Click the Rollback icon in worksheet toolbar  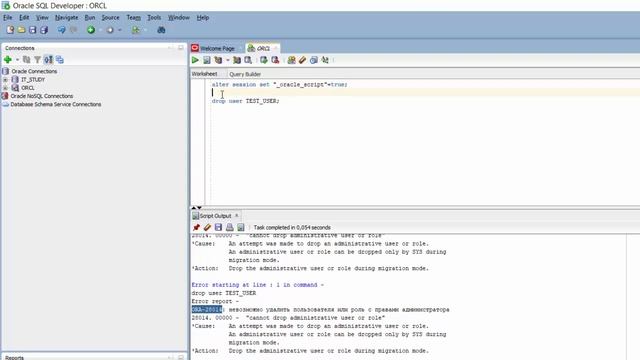[275, 60]
